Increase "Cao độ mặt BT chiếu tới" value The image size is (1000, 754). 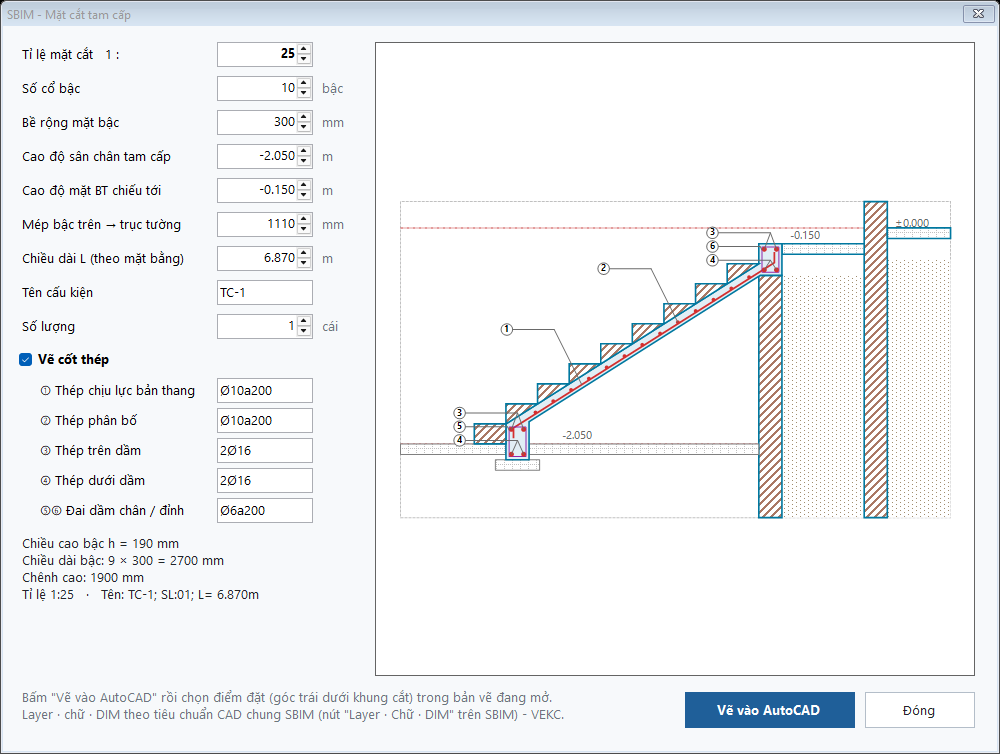304,185
